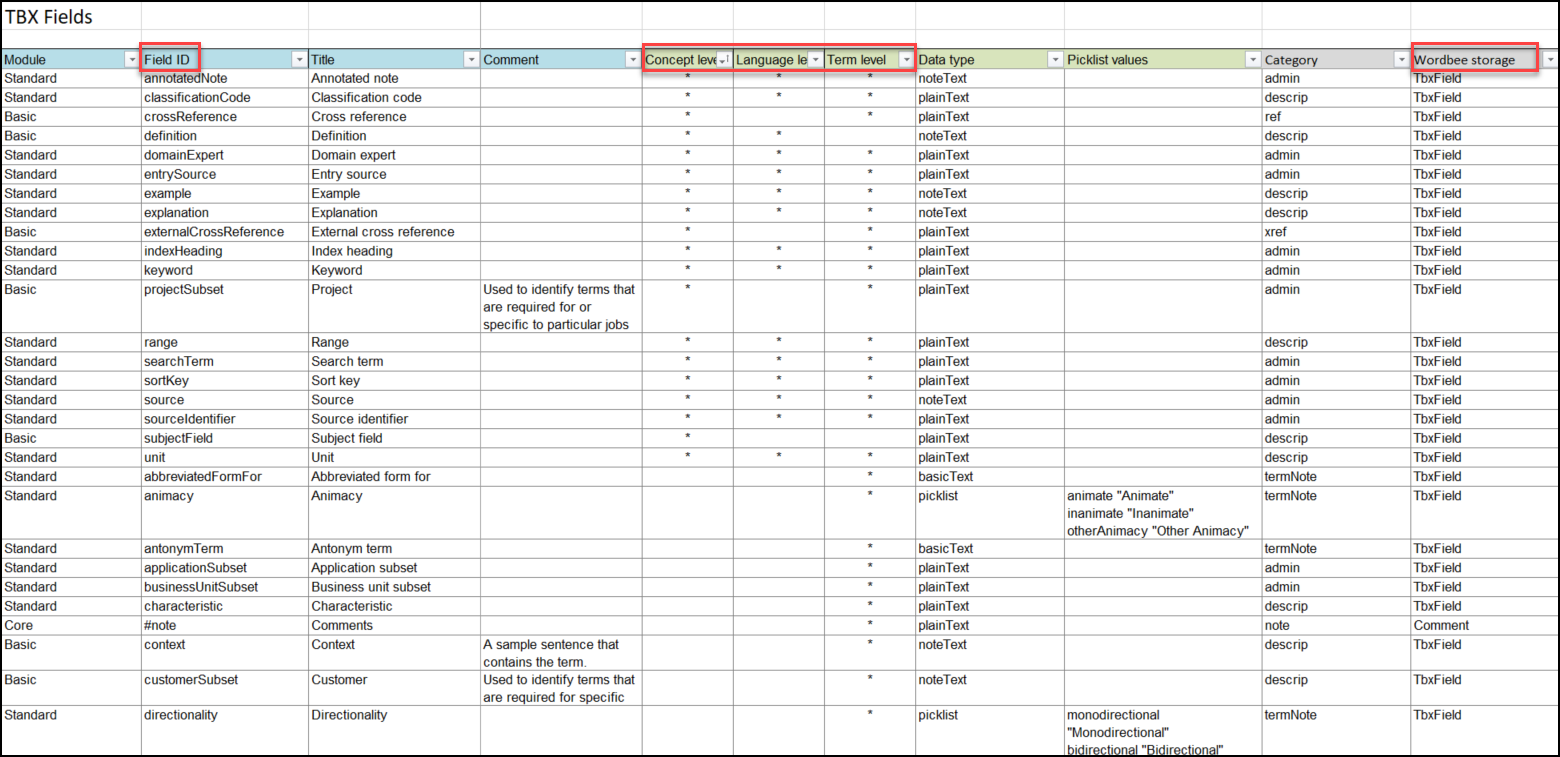Screen dimensions: 1560x757
Task: Click the Comment column filter arrow
Action: (x=632, y=60)
